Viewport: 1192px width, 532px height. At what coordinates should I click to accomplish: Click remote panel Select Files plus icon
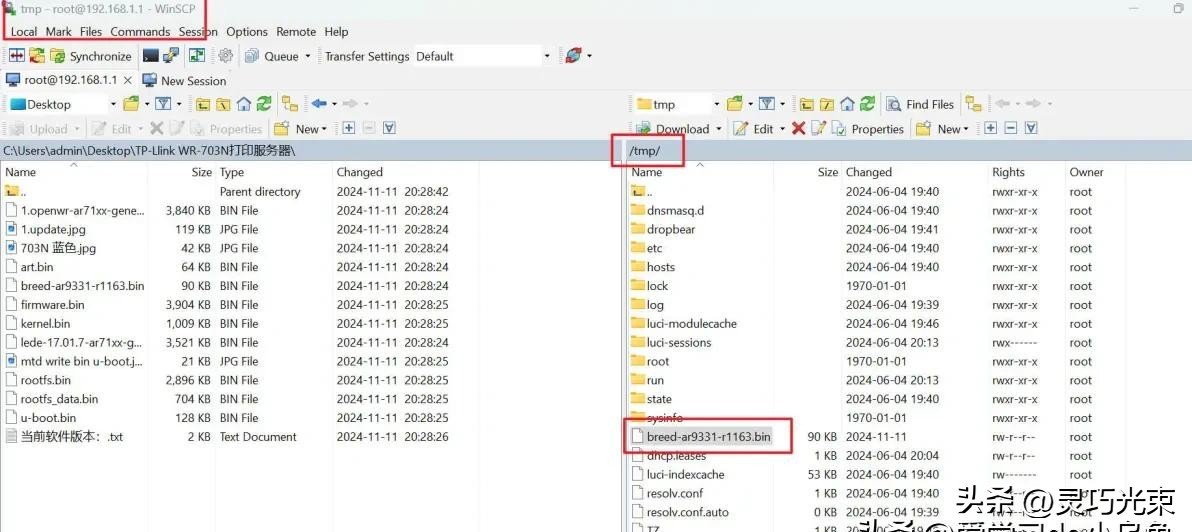pyautogui.click(x=991, y=128)
